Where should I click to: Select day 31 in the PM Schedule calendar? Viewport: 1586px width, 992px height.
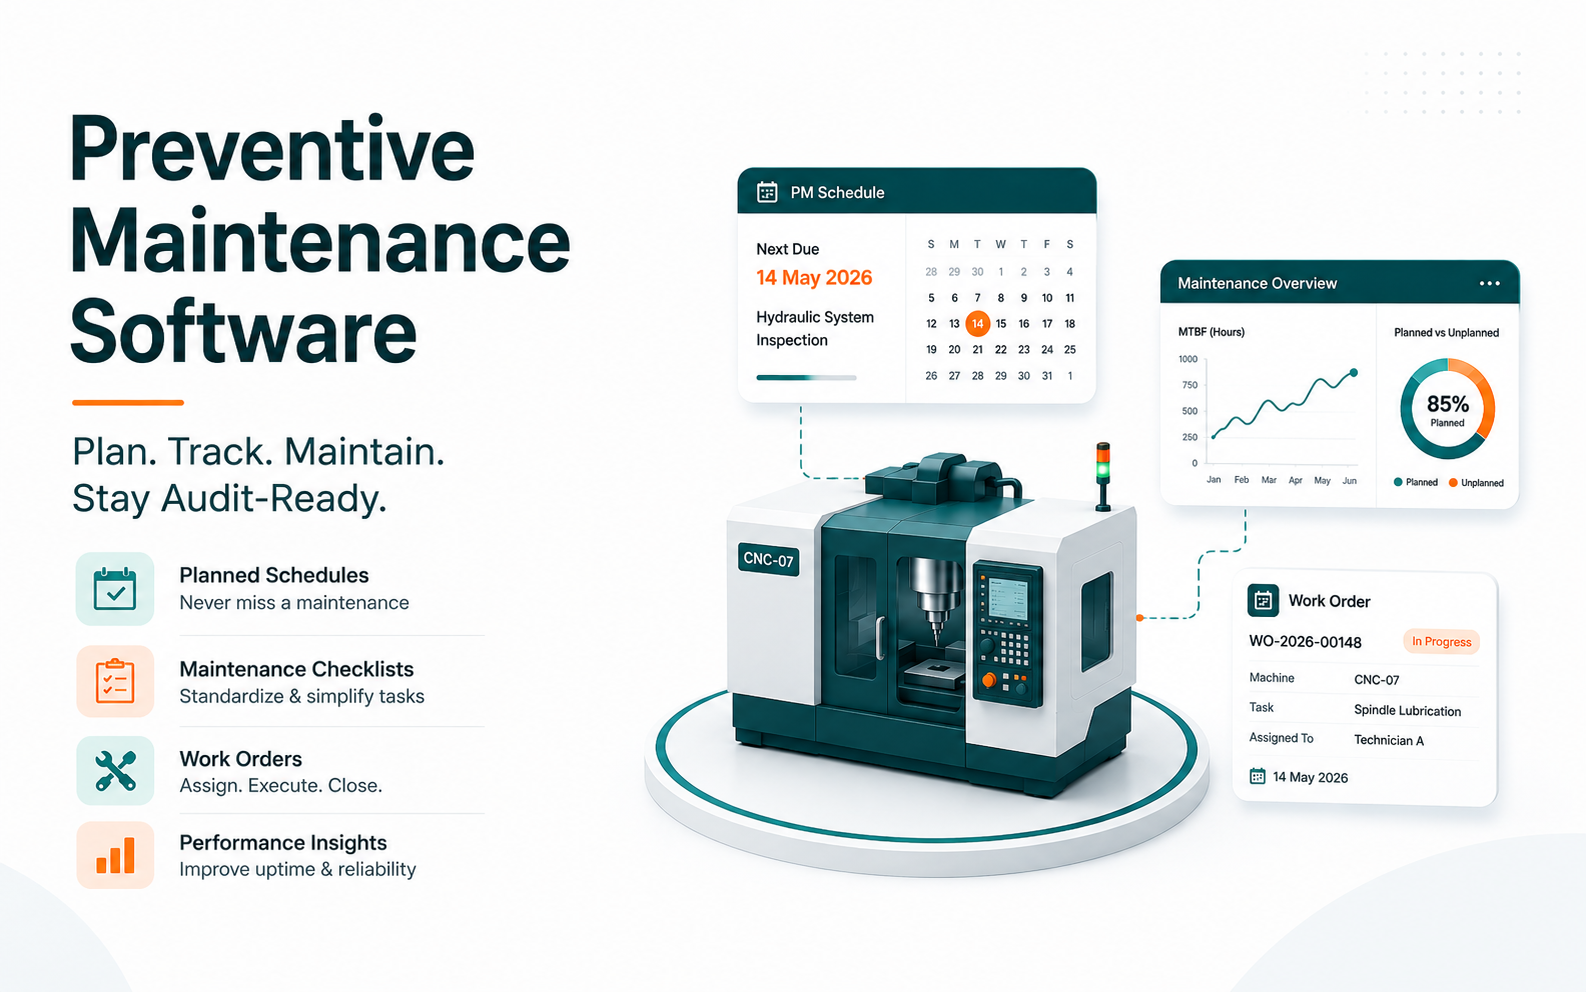(1046, 376)
